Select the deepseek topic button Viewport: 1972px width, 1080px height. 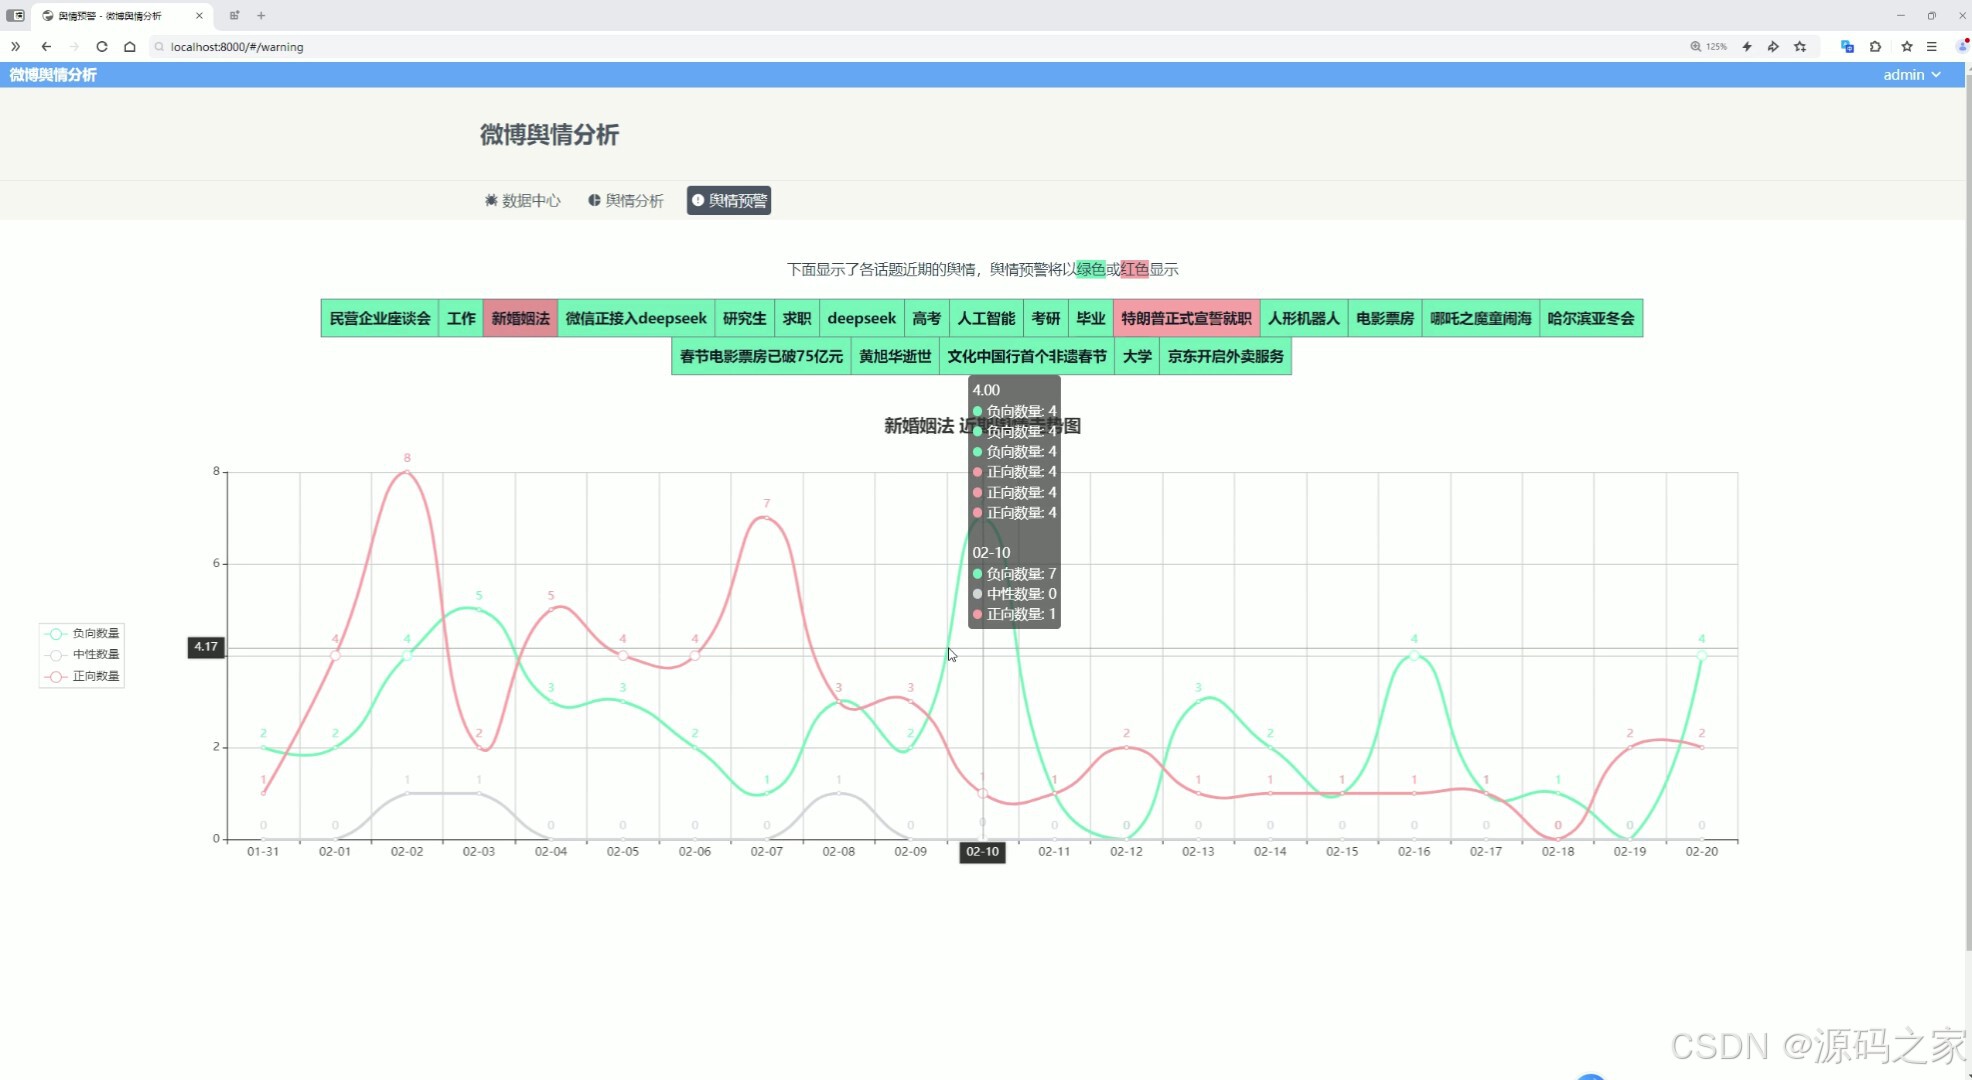(861, 318)
